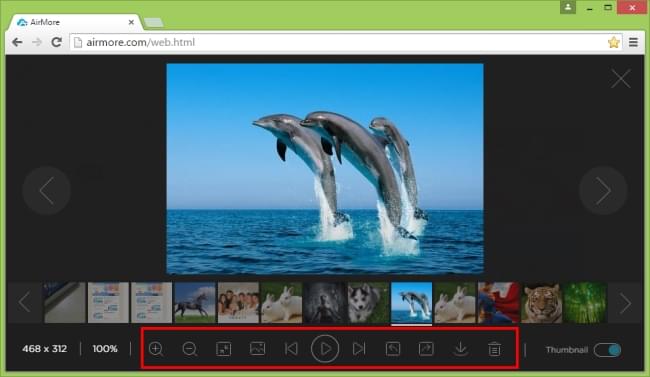650x377 pixels.
Task: Turn off the Thumbnail switch
Action: [x=607, y=350]
